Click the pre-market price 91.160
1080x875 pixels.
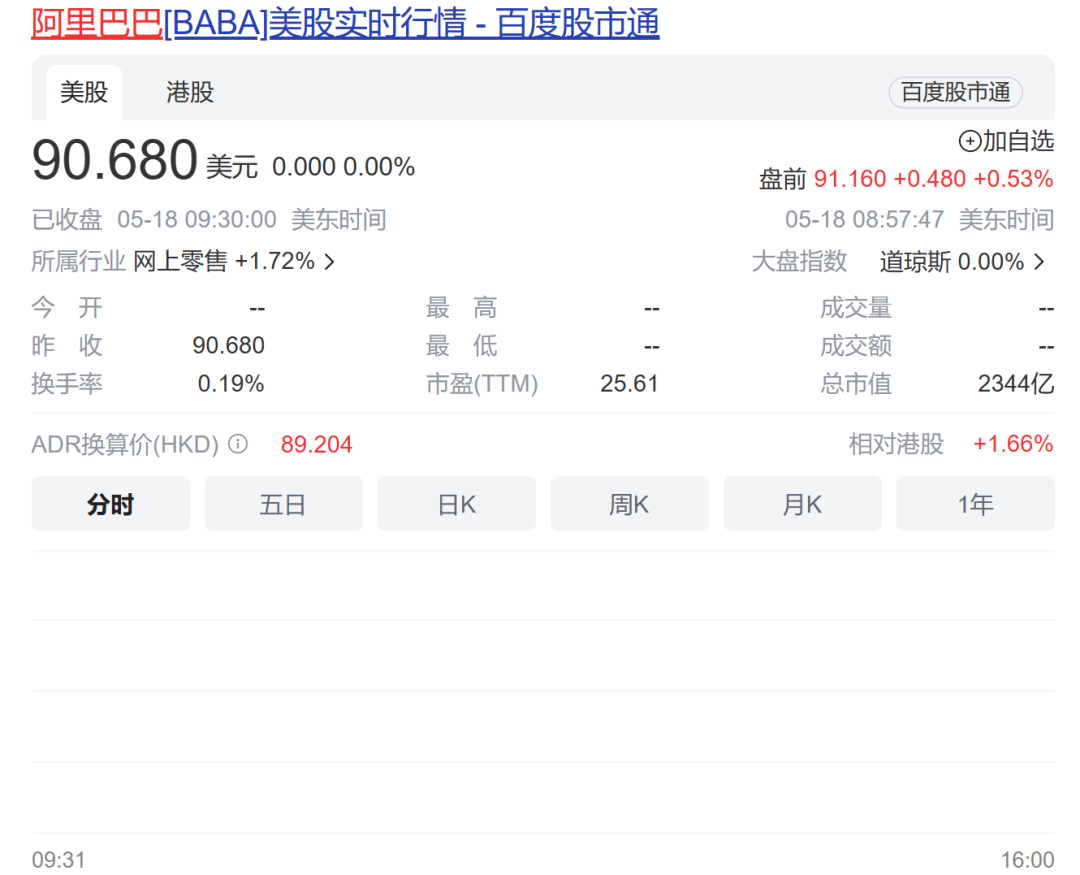pos(850,179)
